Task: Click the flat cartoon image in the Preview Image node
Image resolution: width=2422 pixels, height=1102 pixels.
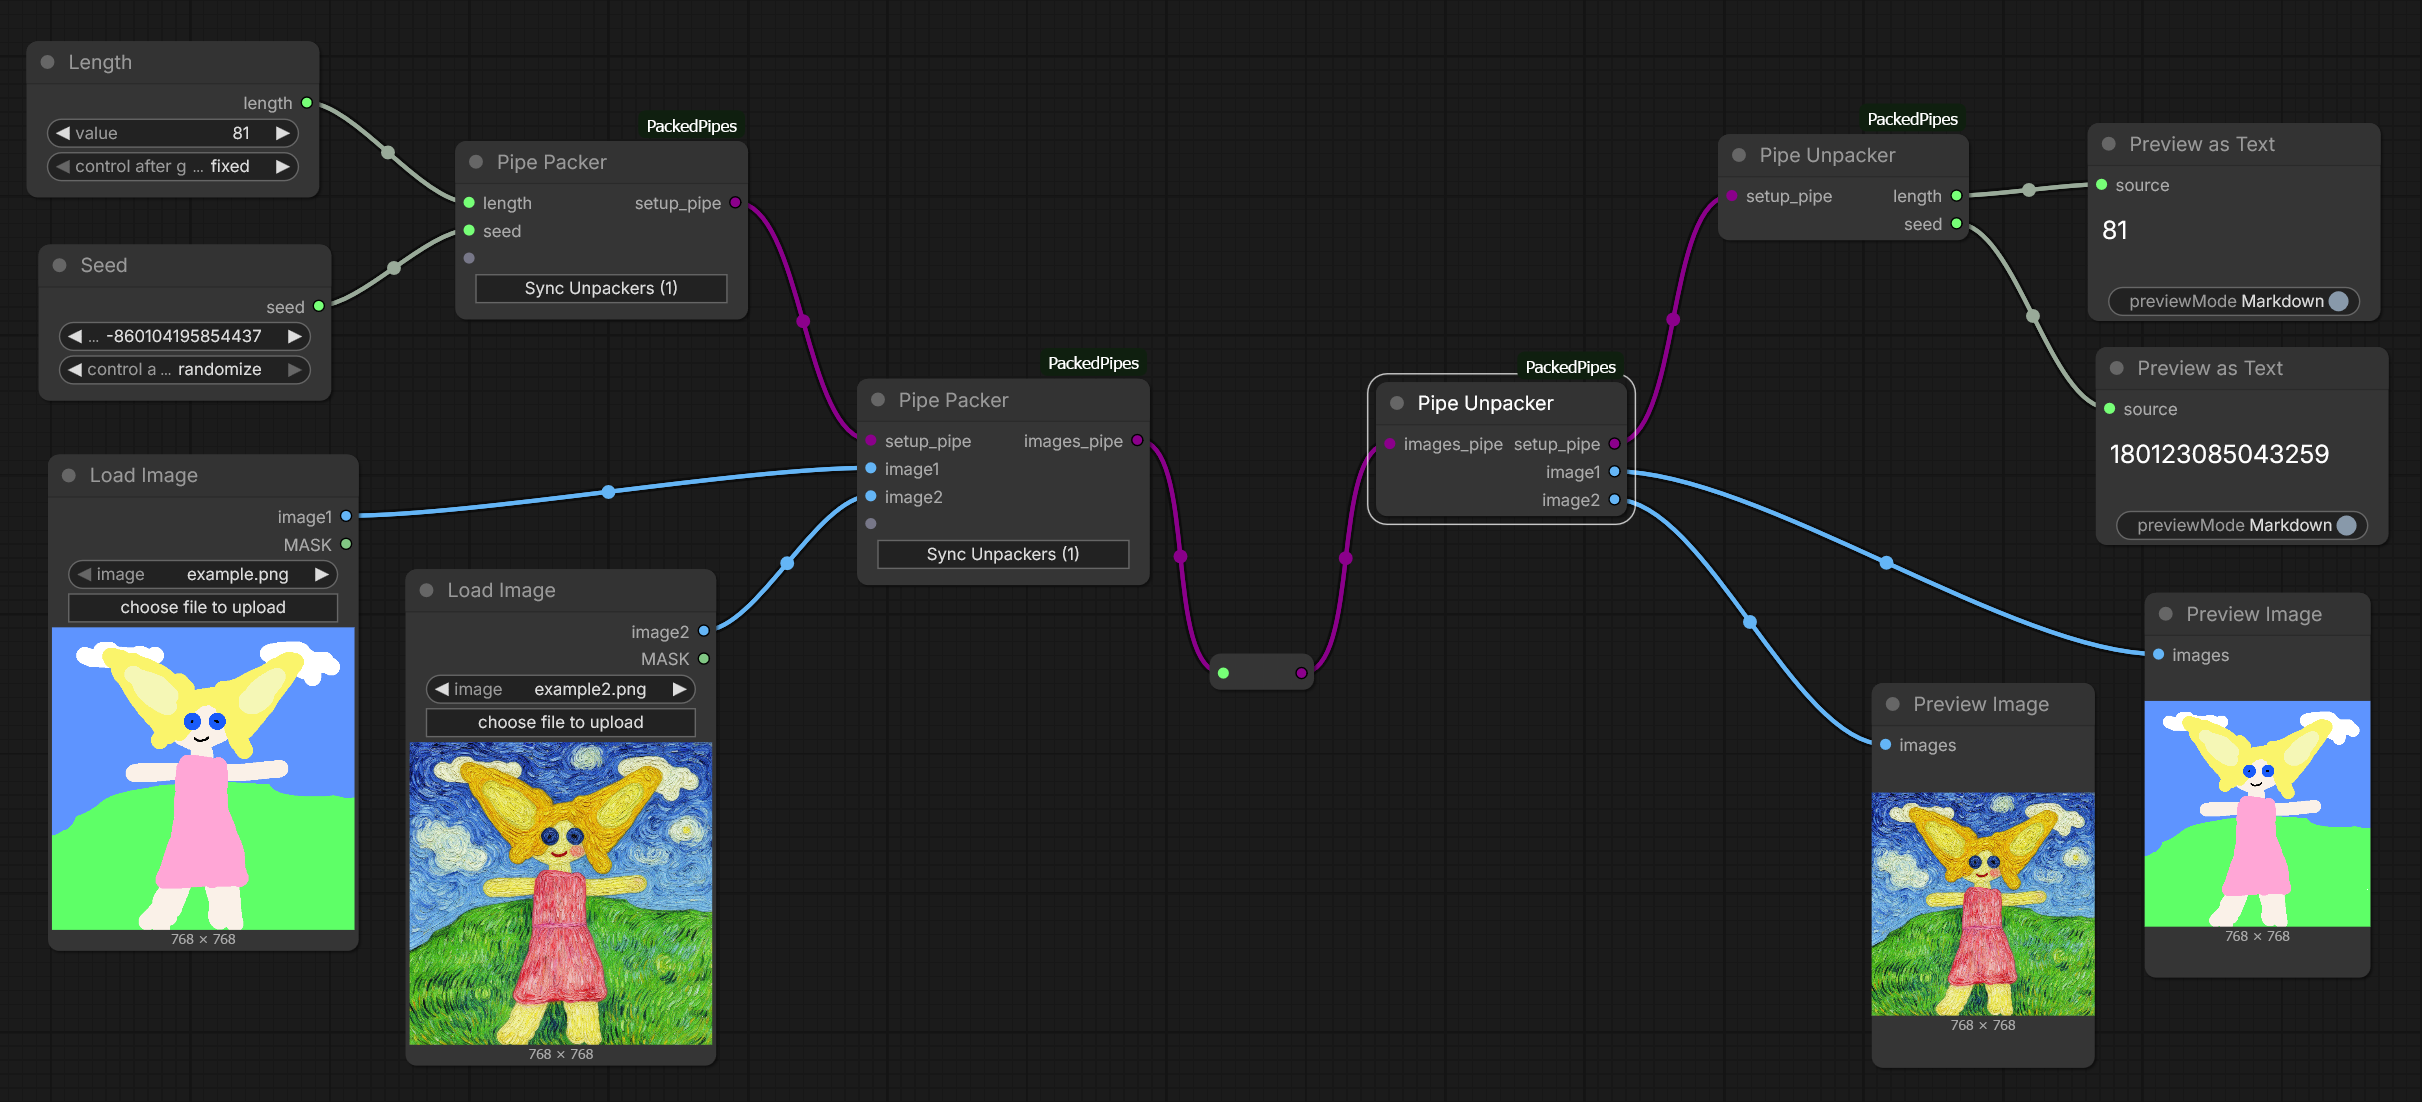Action: [x=2257, y=814]
